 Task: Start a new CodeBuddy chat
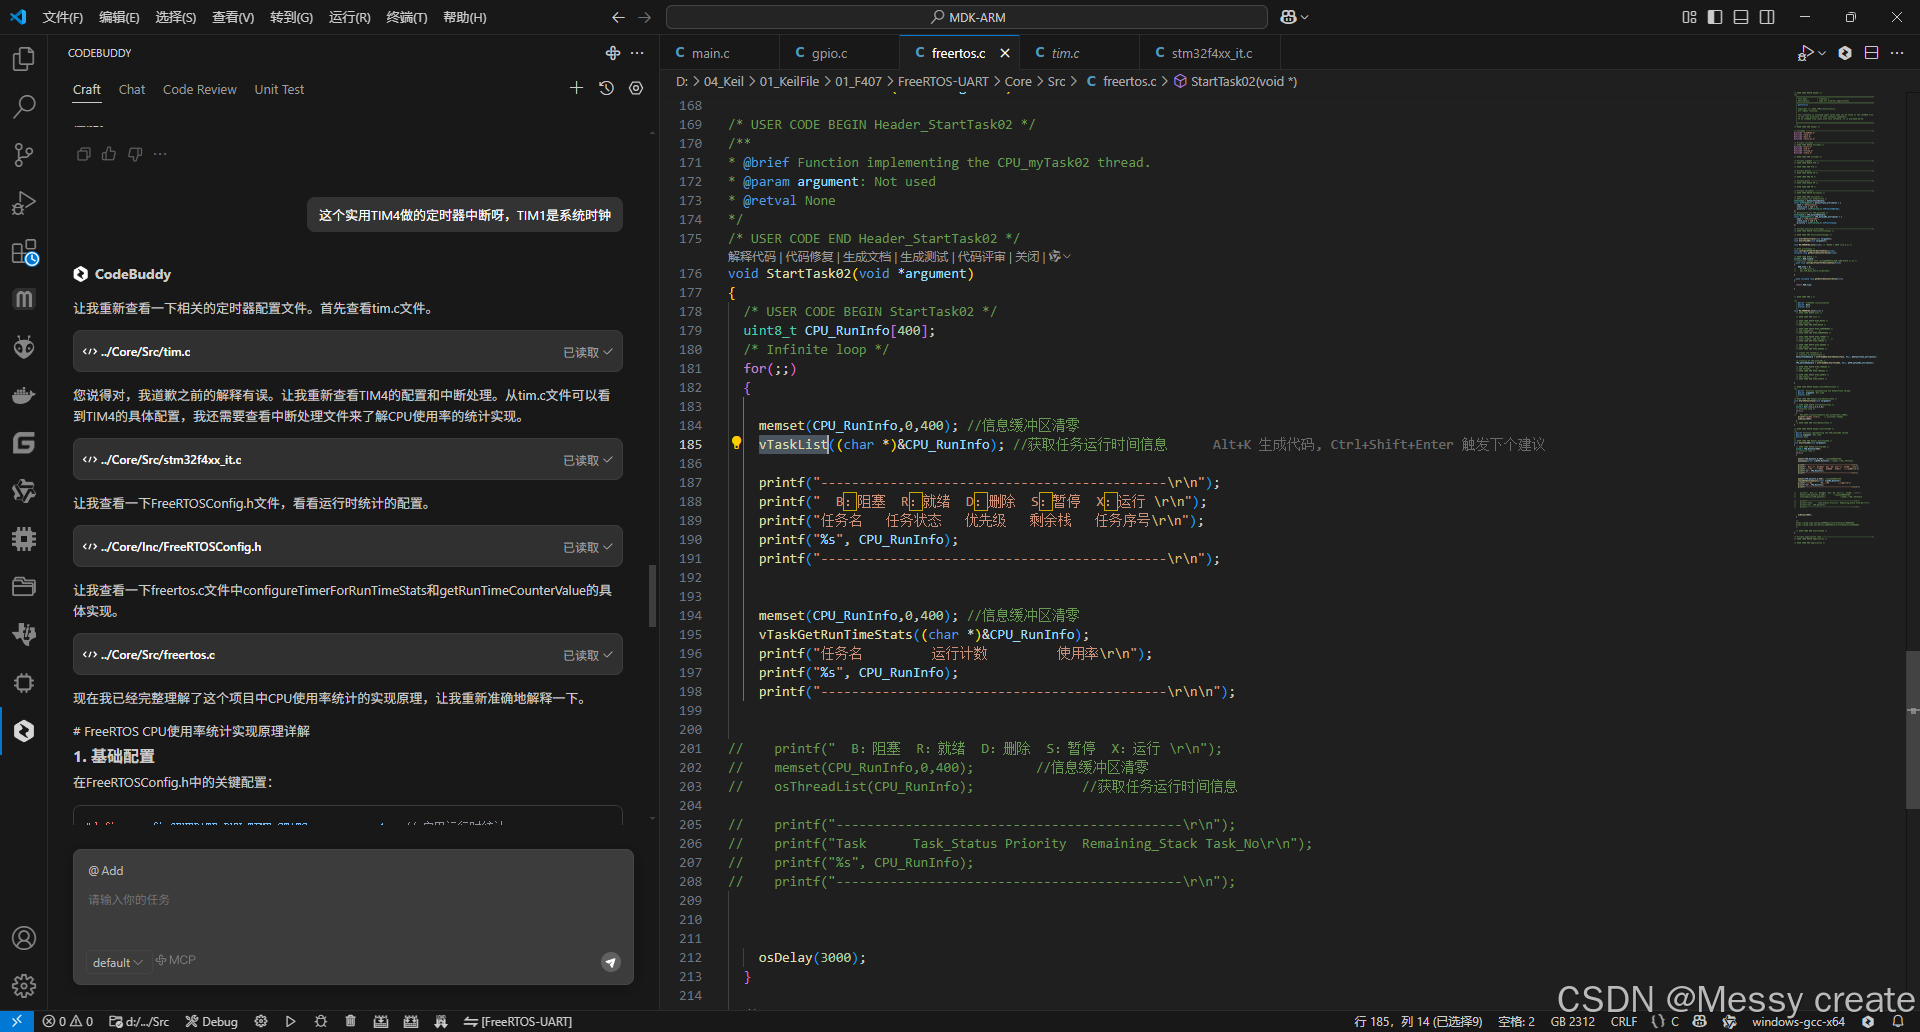tap(576, 88)
